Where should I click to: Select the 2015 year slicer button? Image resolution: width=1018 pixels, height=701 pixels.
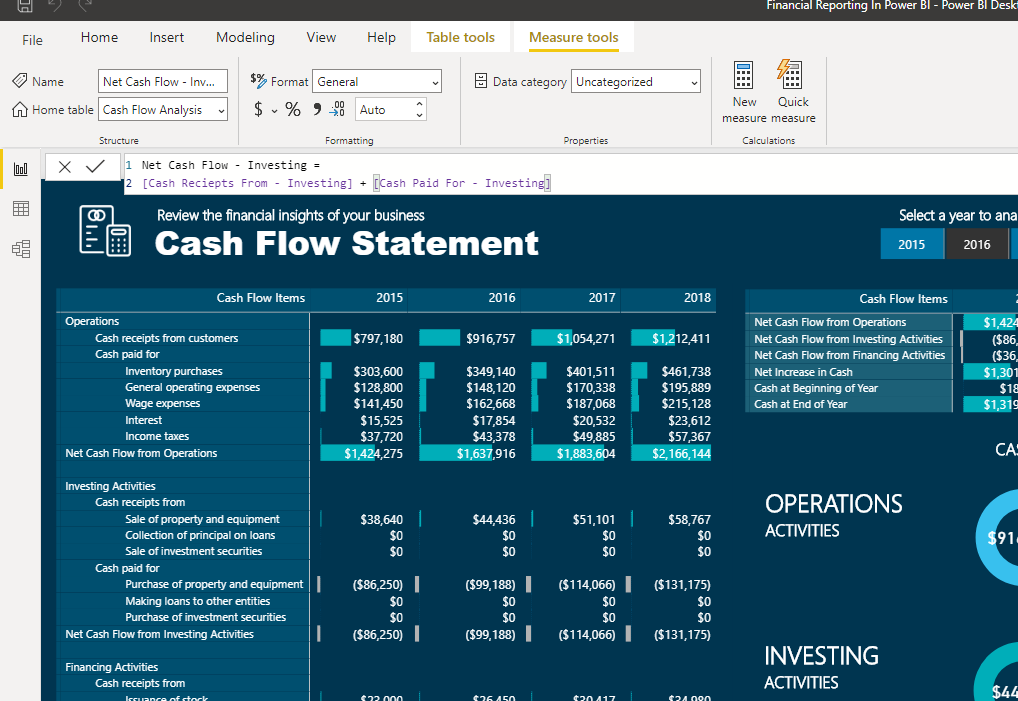(x=912, y=245)
